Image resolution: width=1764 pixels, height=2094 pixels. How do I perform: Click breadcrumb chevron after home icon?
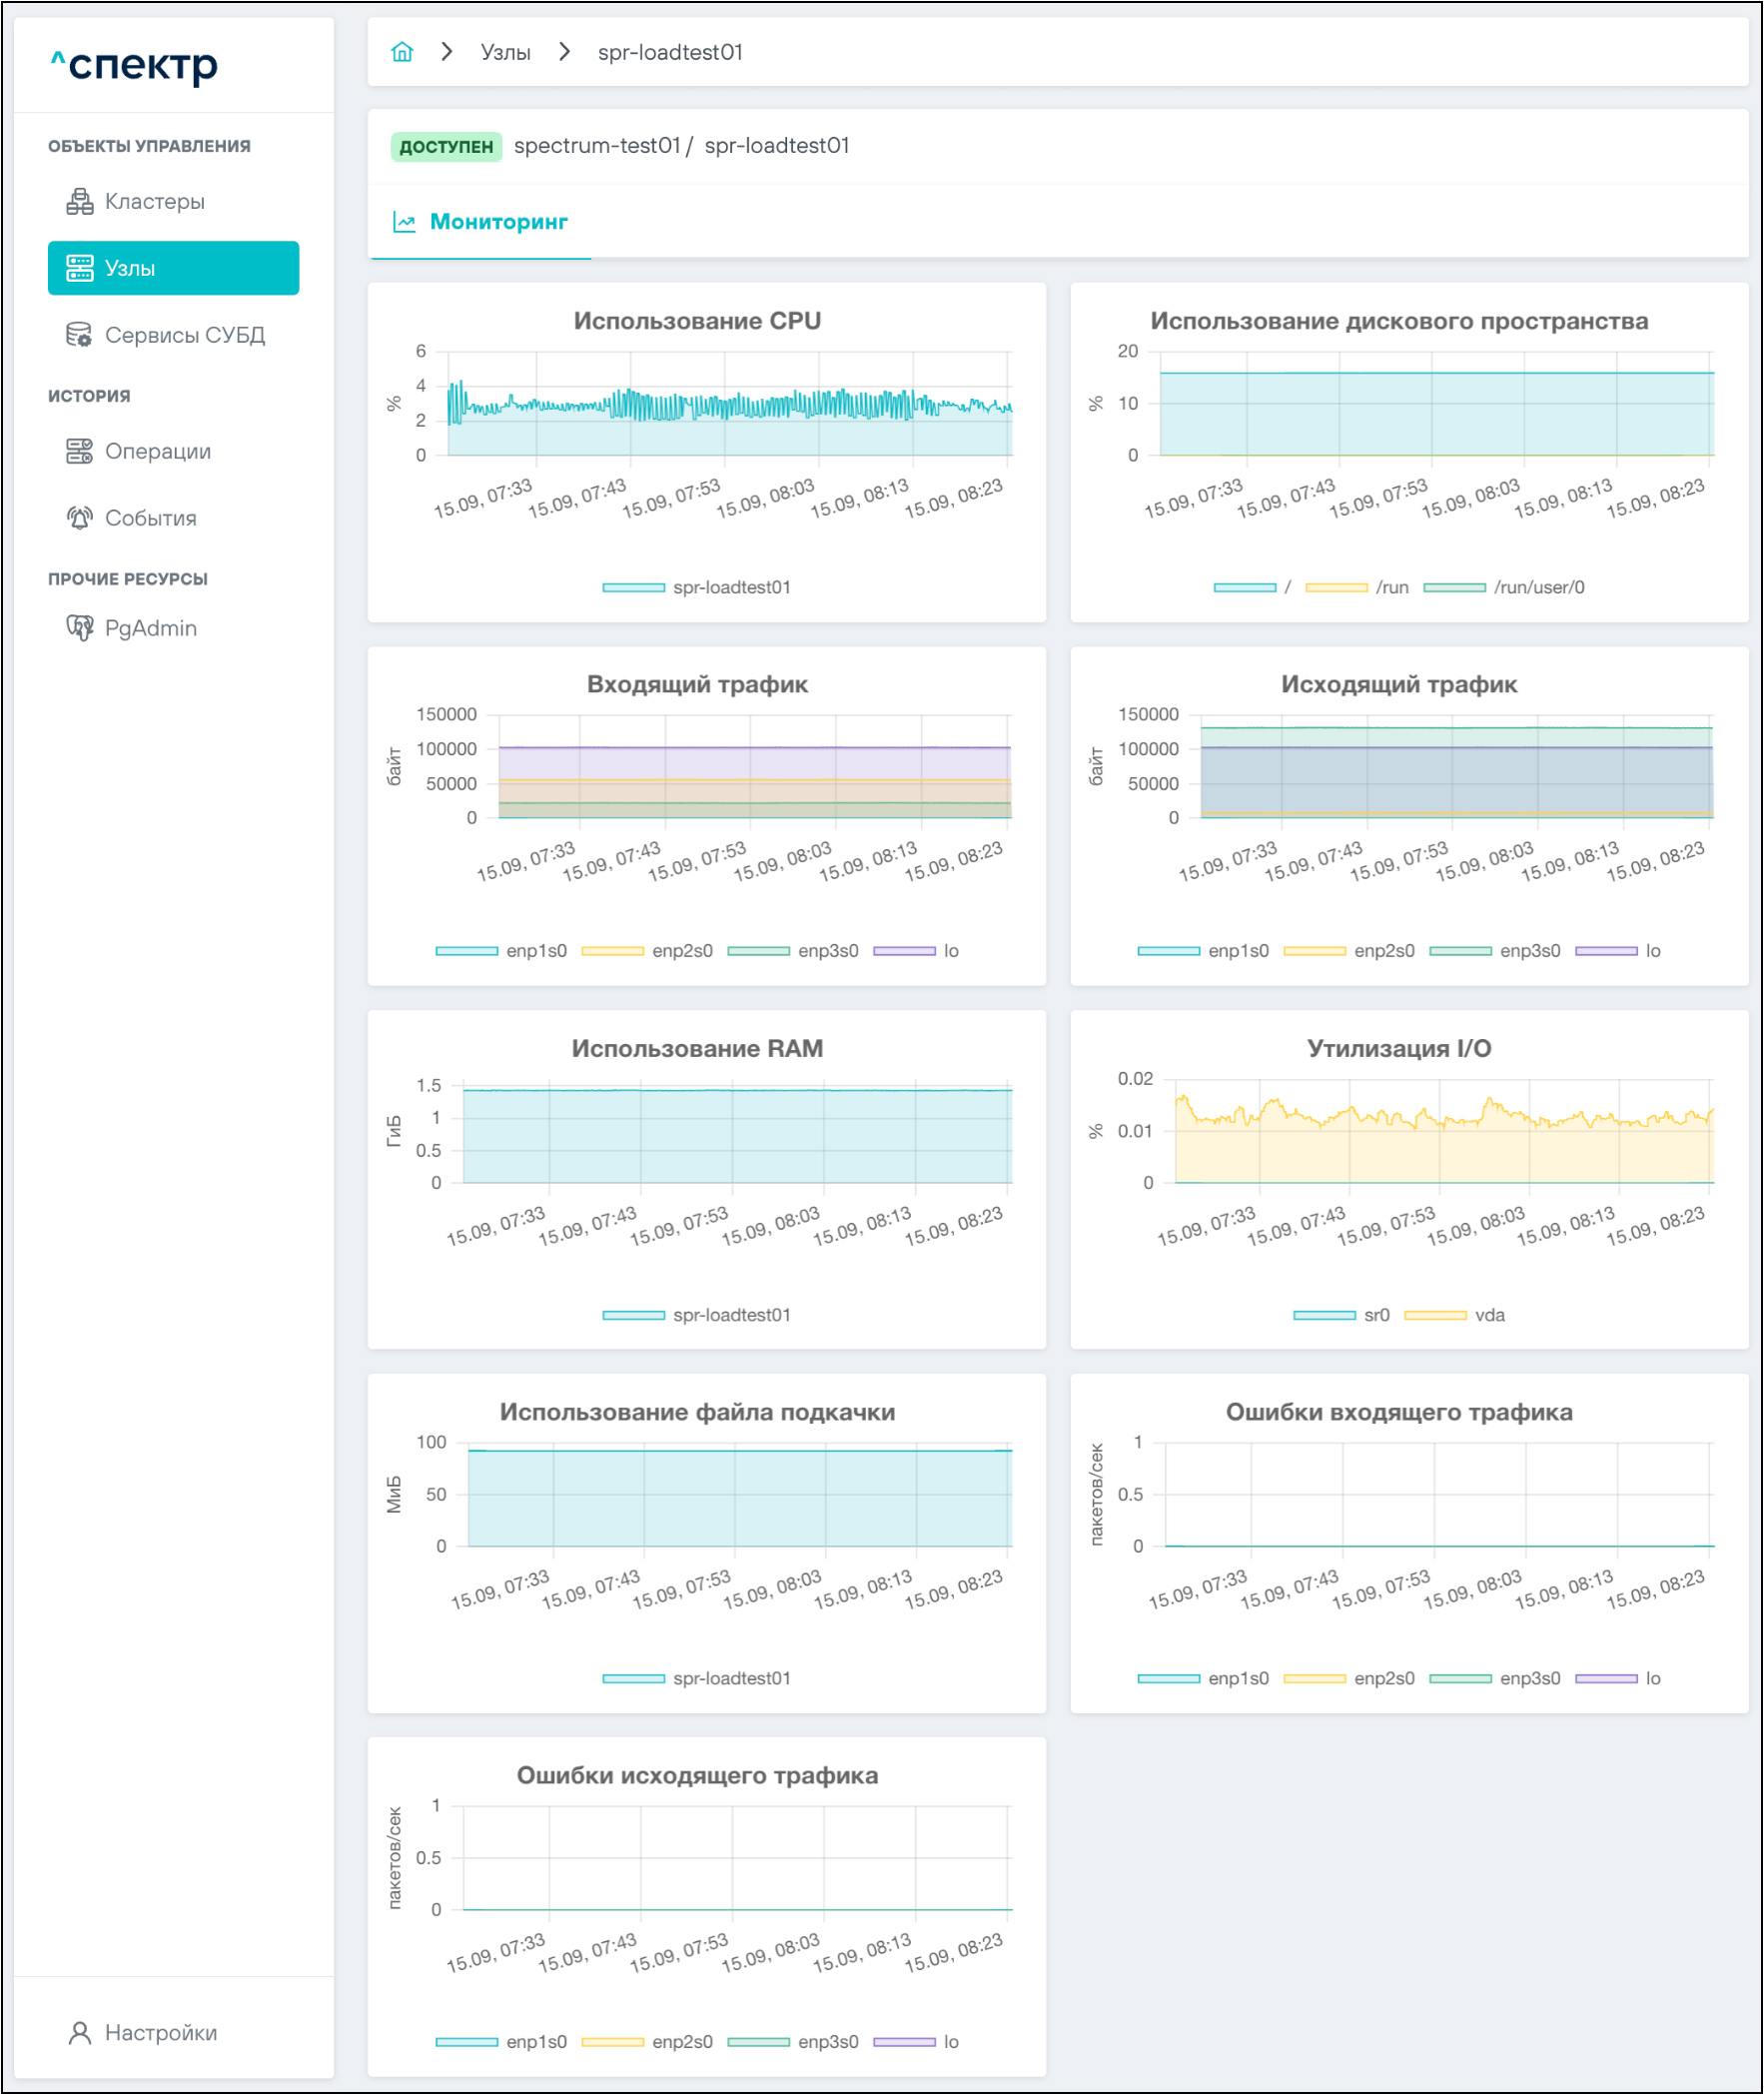pos(447,52)
